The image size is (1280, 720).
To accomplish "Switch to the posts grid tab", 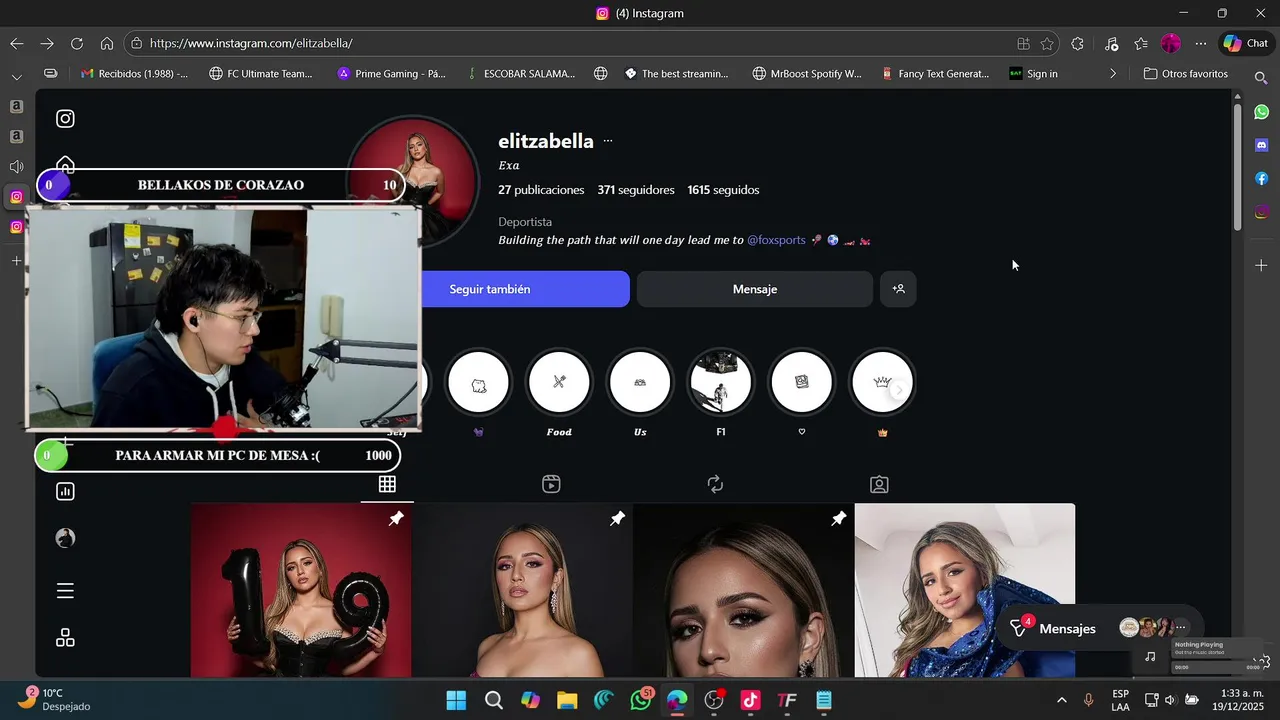I will tap(387, 484).
